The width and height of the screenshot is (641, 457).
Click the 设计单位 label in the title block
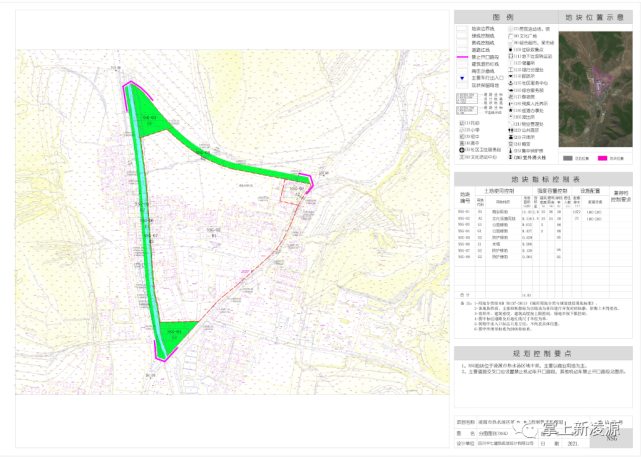466,444
